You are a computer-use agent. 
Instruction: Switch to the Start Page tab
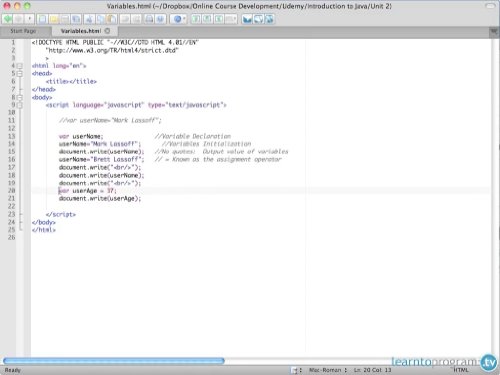pos(23,31)
